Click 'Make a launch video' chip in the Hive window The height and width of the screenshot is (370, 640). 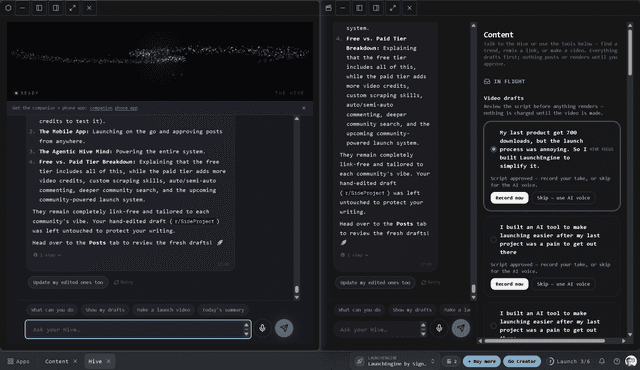pyautogui.click(x=163, y=310)
